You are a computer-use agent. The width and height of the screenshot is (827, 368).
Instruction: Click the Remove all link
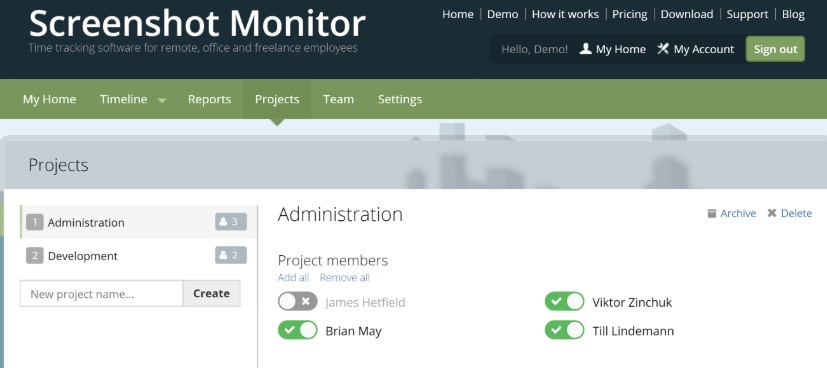tap(345, 277)
